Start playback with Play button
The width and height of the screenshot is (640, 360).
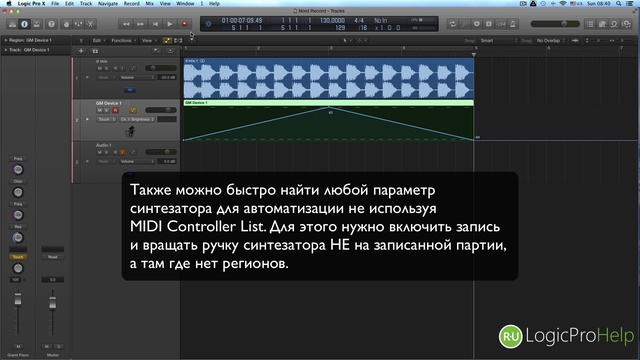coord(170,24)
